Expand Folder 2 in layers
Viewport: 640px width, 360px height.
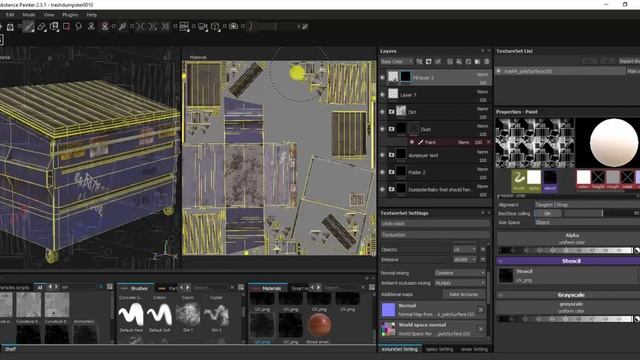pos(391,172)
